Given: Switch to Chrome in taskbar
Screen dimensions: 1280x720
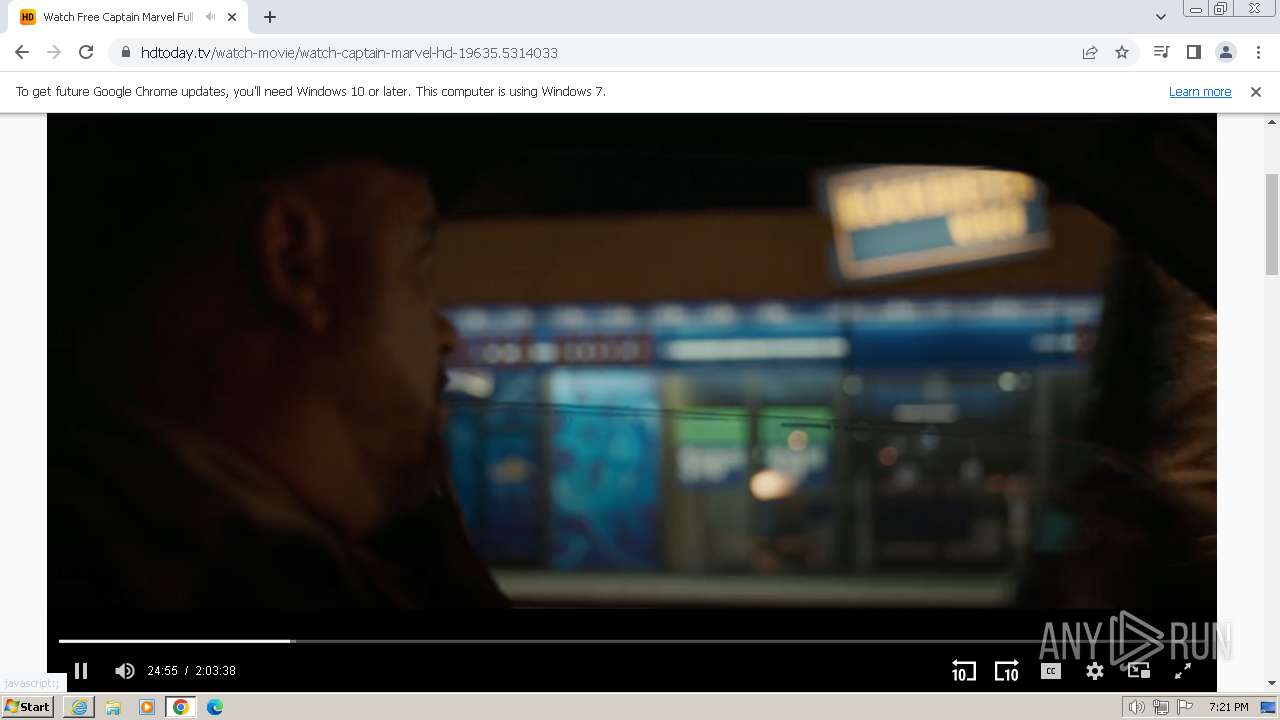Looking at the screenshot, I should pyautogui.click(x=181, y=707).
